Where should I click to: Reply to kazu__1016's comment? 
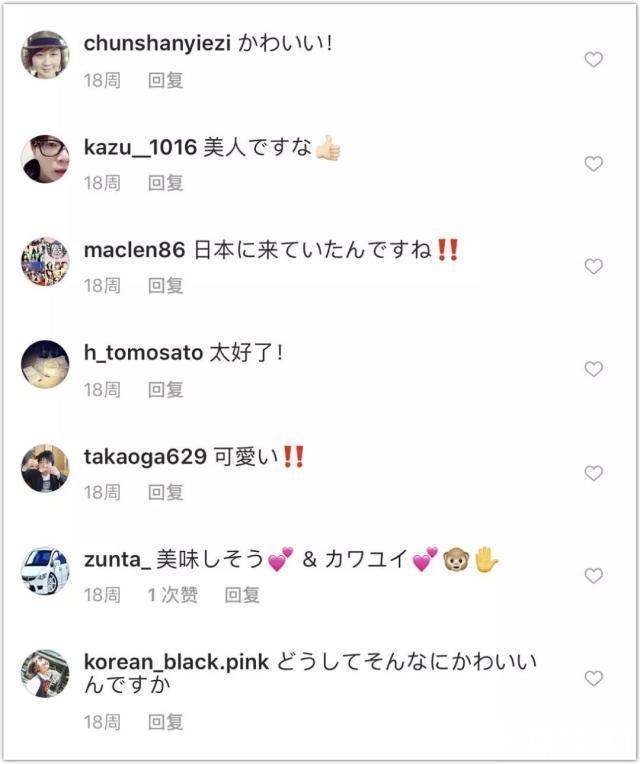coord(165,183)
